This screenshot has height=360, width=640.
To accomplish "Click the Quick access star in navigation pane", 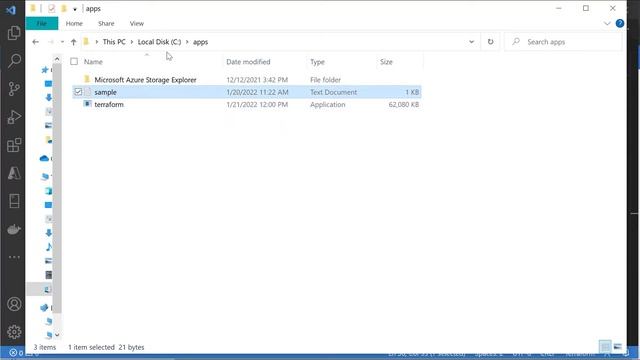I will click(x=45, y=70).
